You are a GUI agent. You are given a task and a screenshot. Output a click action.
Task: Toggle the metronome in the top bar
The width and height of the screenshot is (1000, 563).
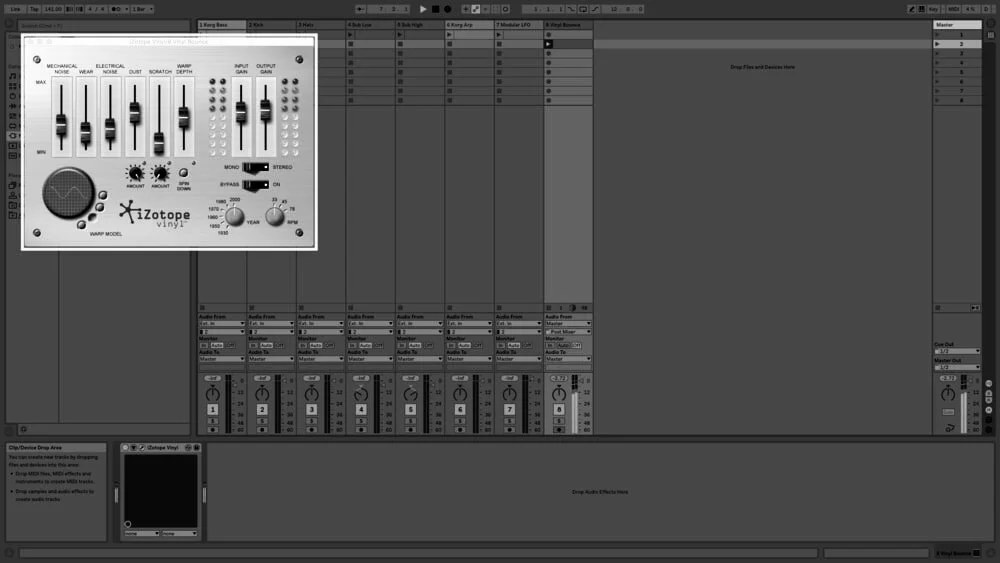(117, 9)
